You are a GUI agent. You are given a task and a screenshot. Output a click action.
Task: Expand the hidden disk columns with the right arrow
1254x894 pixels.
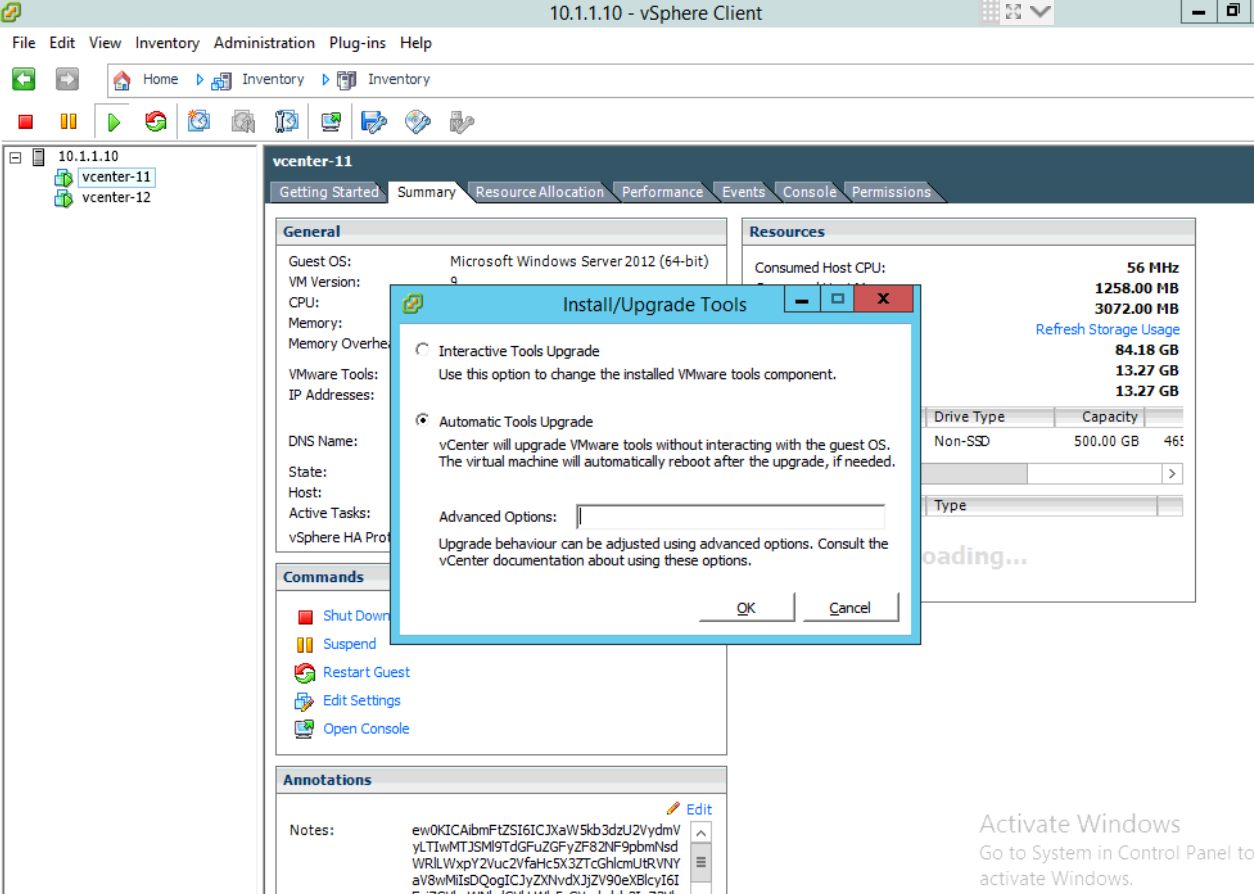pos(1172,473)
